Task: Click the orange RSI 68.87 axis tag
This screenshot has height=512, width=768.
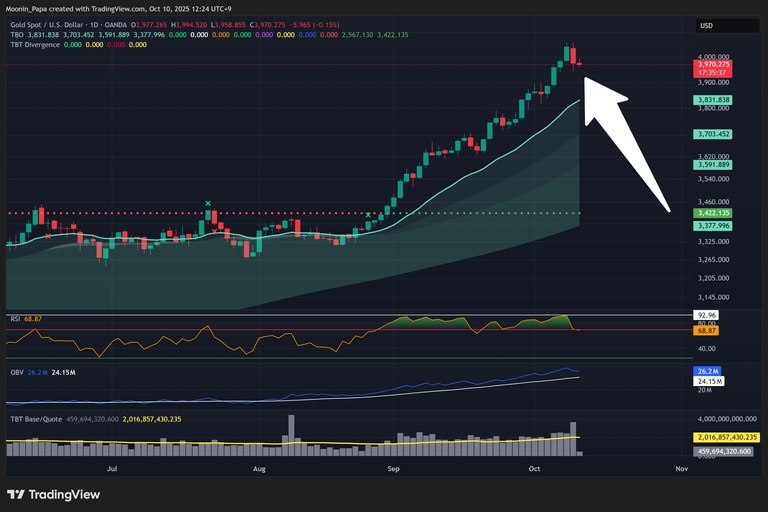Action: (707, 331)
